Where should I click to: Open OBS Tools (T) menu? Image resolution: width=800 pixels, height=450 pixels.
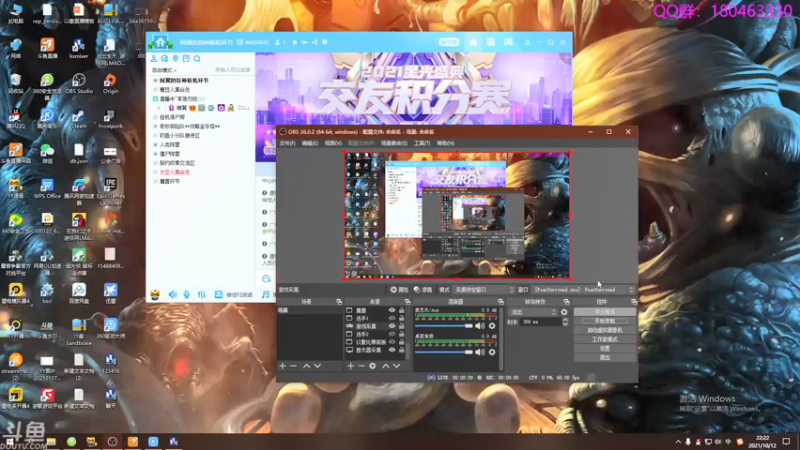[422, 143]
